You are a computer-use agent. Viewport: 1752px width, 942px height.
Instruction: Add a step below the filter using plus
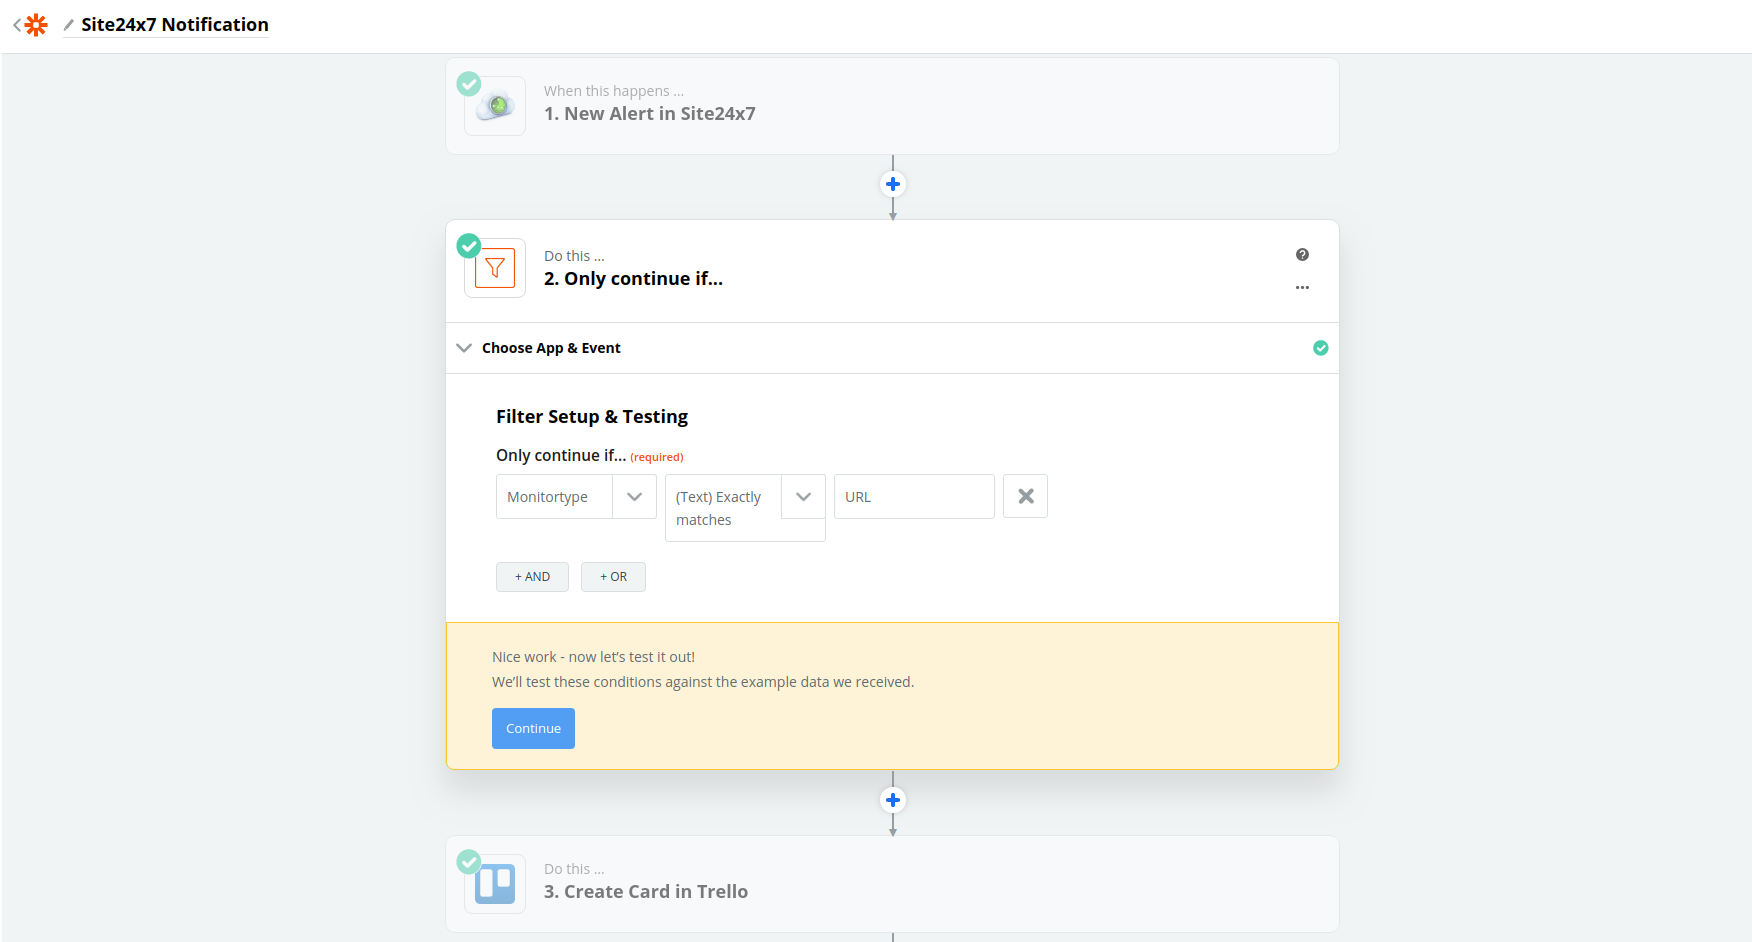coord(893,800)
